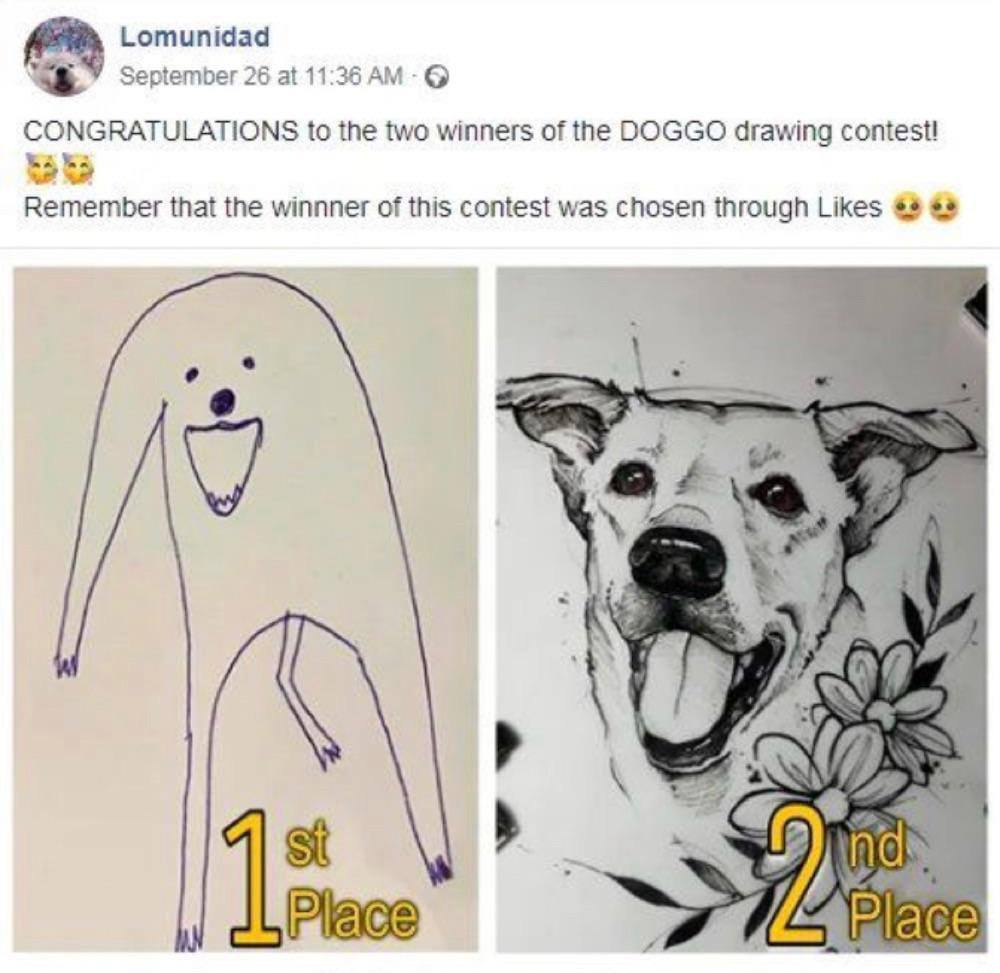Click the last pleading-face emoji after Likes

pos(945,208)
